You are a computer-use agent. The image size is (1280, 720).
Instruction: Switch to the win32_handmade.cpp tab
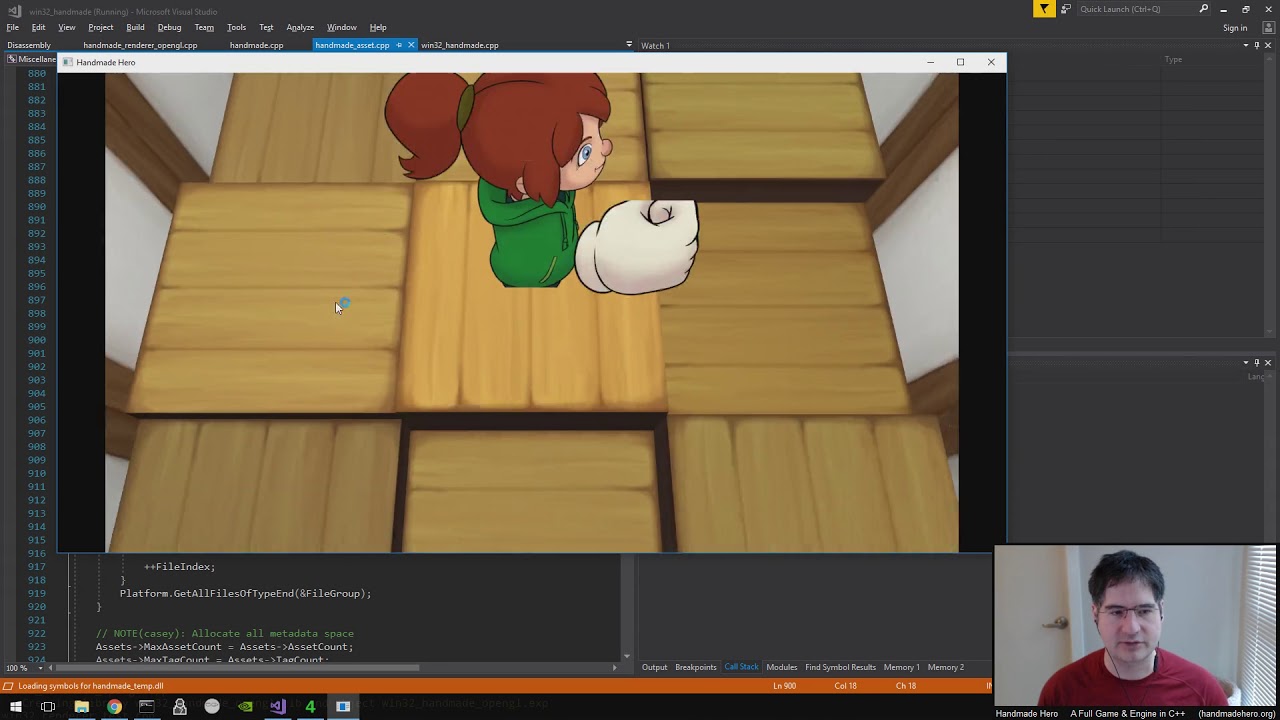(460, 45)
